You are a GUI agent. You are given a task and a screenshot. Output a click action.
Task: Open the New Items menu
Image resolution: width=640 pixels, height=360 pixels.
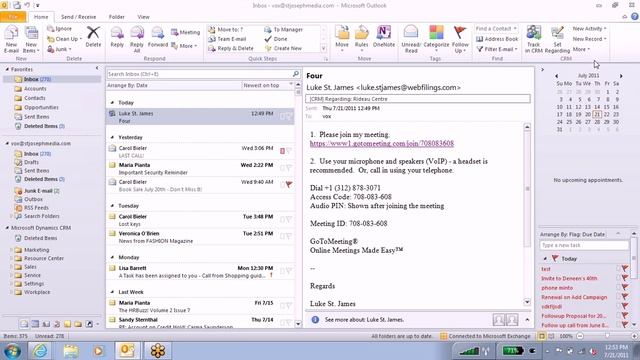pyautogui.click(x=31, y=39)
